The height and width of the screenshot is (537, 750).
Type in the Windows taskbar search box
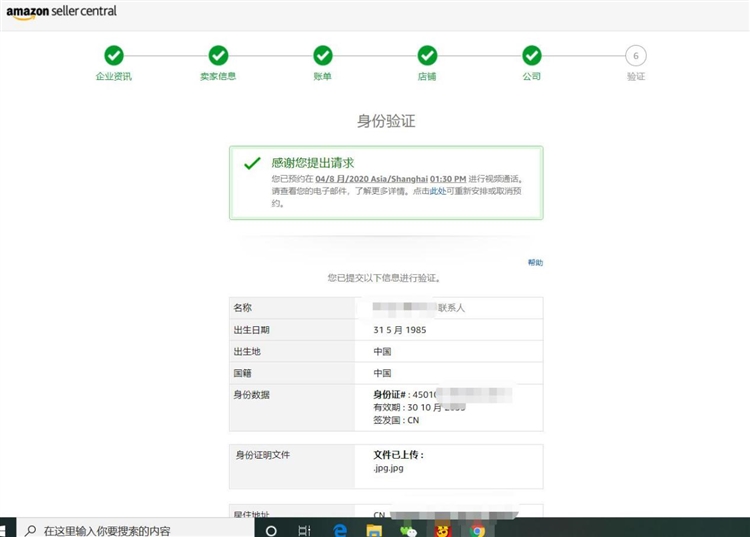(x=130, y=530)
